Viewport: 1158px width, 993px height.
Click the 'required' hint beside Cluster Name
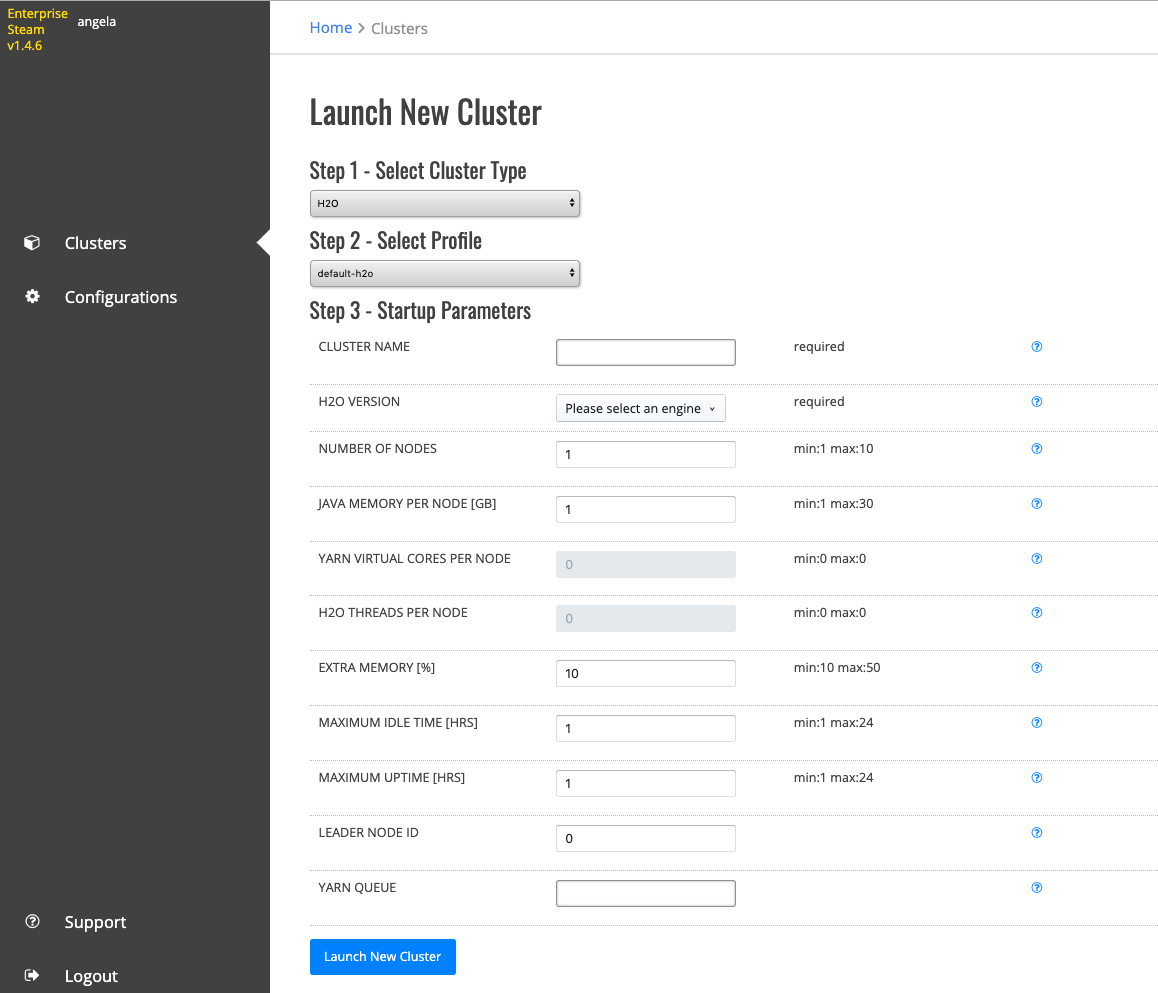[819, 347]
